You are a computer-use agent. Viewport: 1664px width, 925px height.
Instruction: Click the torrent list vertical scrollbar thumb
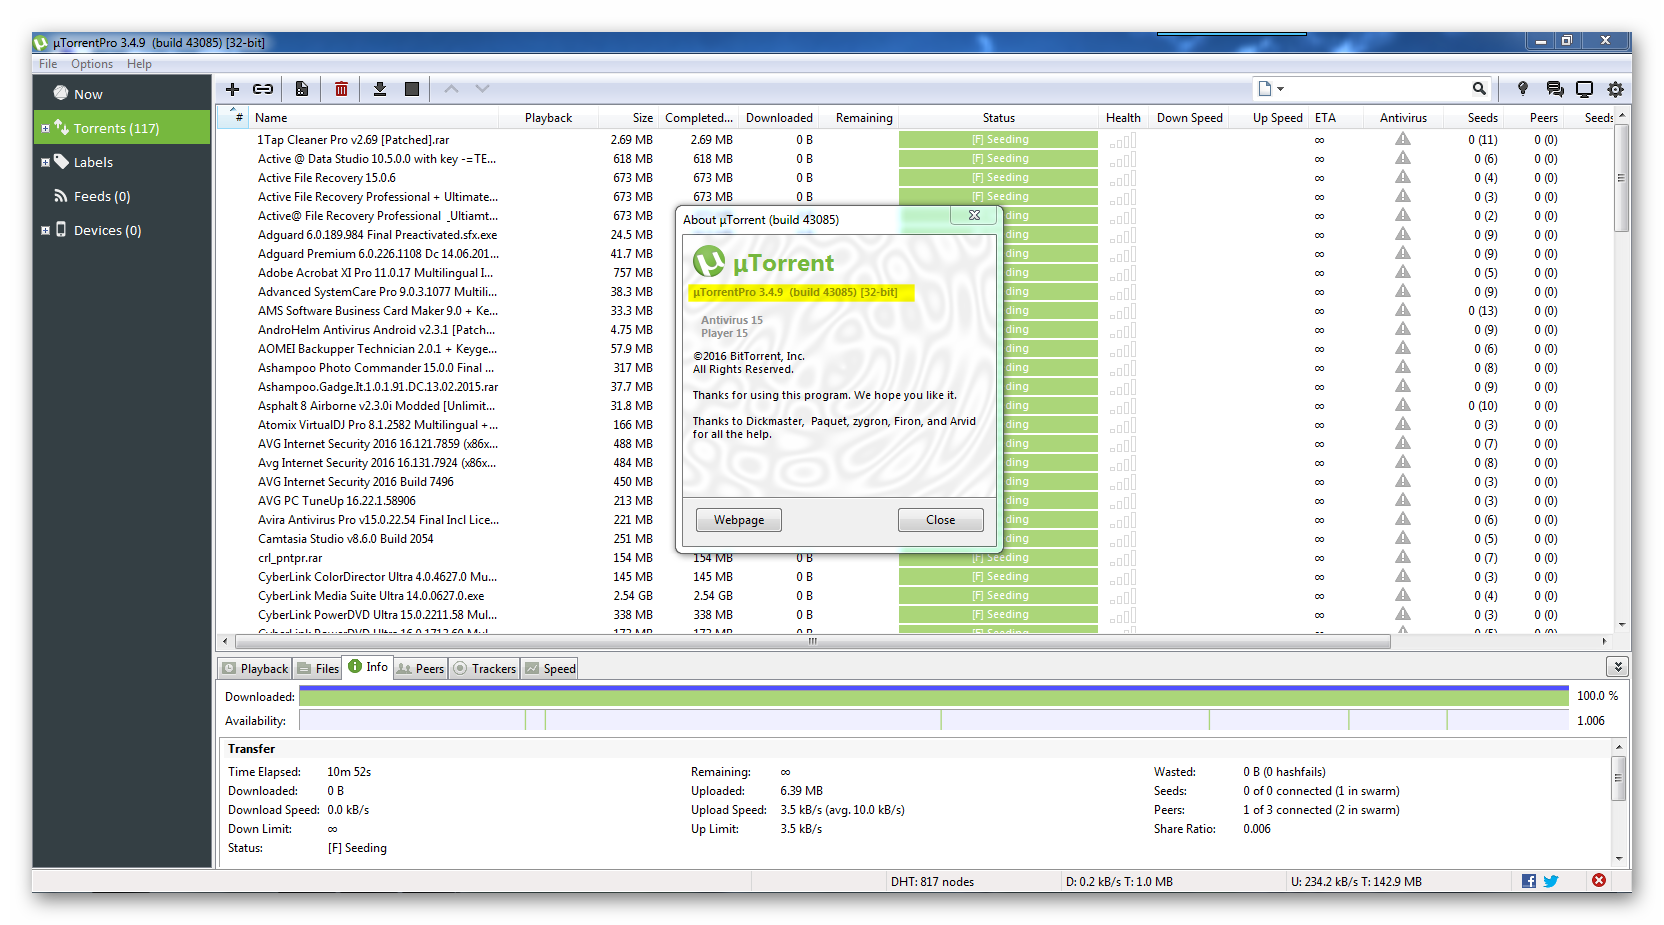point(1621,177)
